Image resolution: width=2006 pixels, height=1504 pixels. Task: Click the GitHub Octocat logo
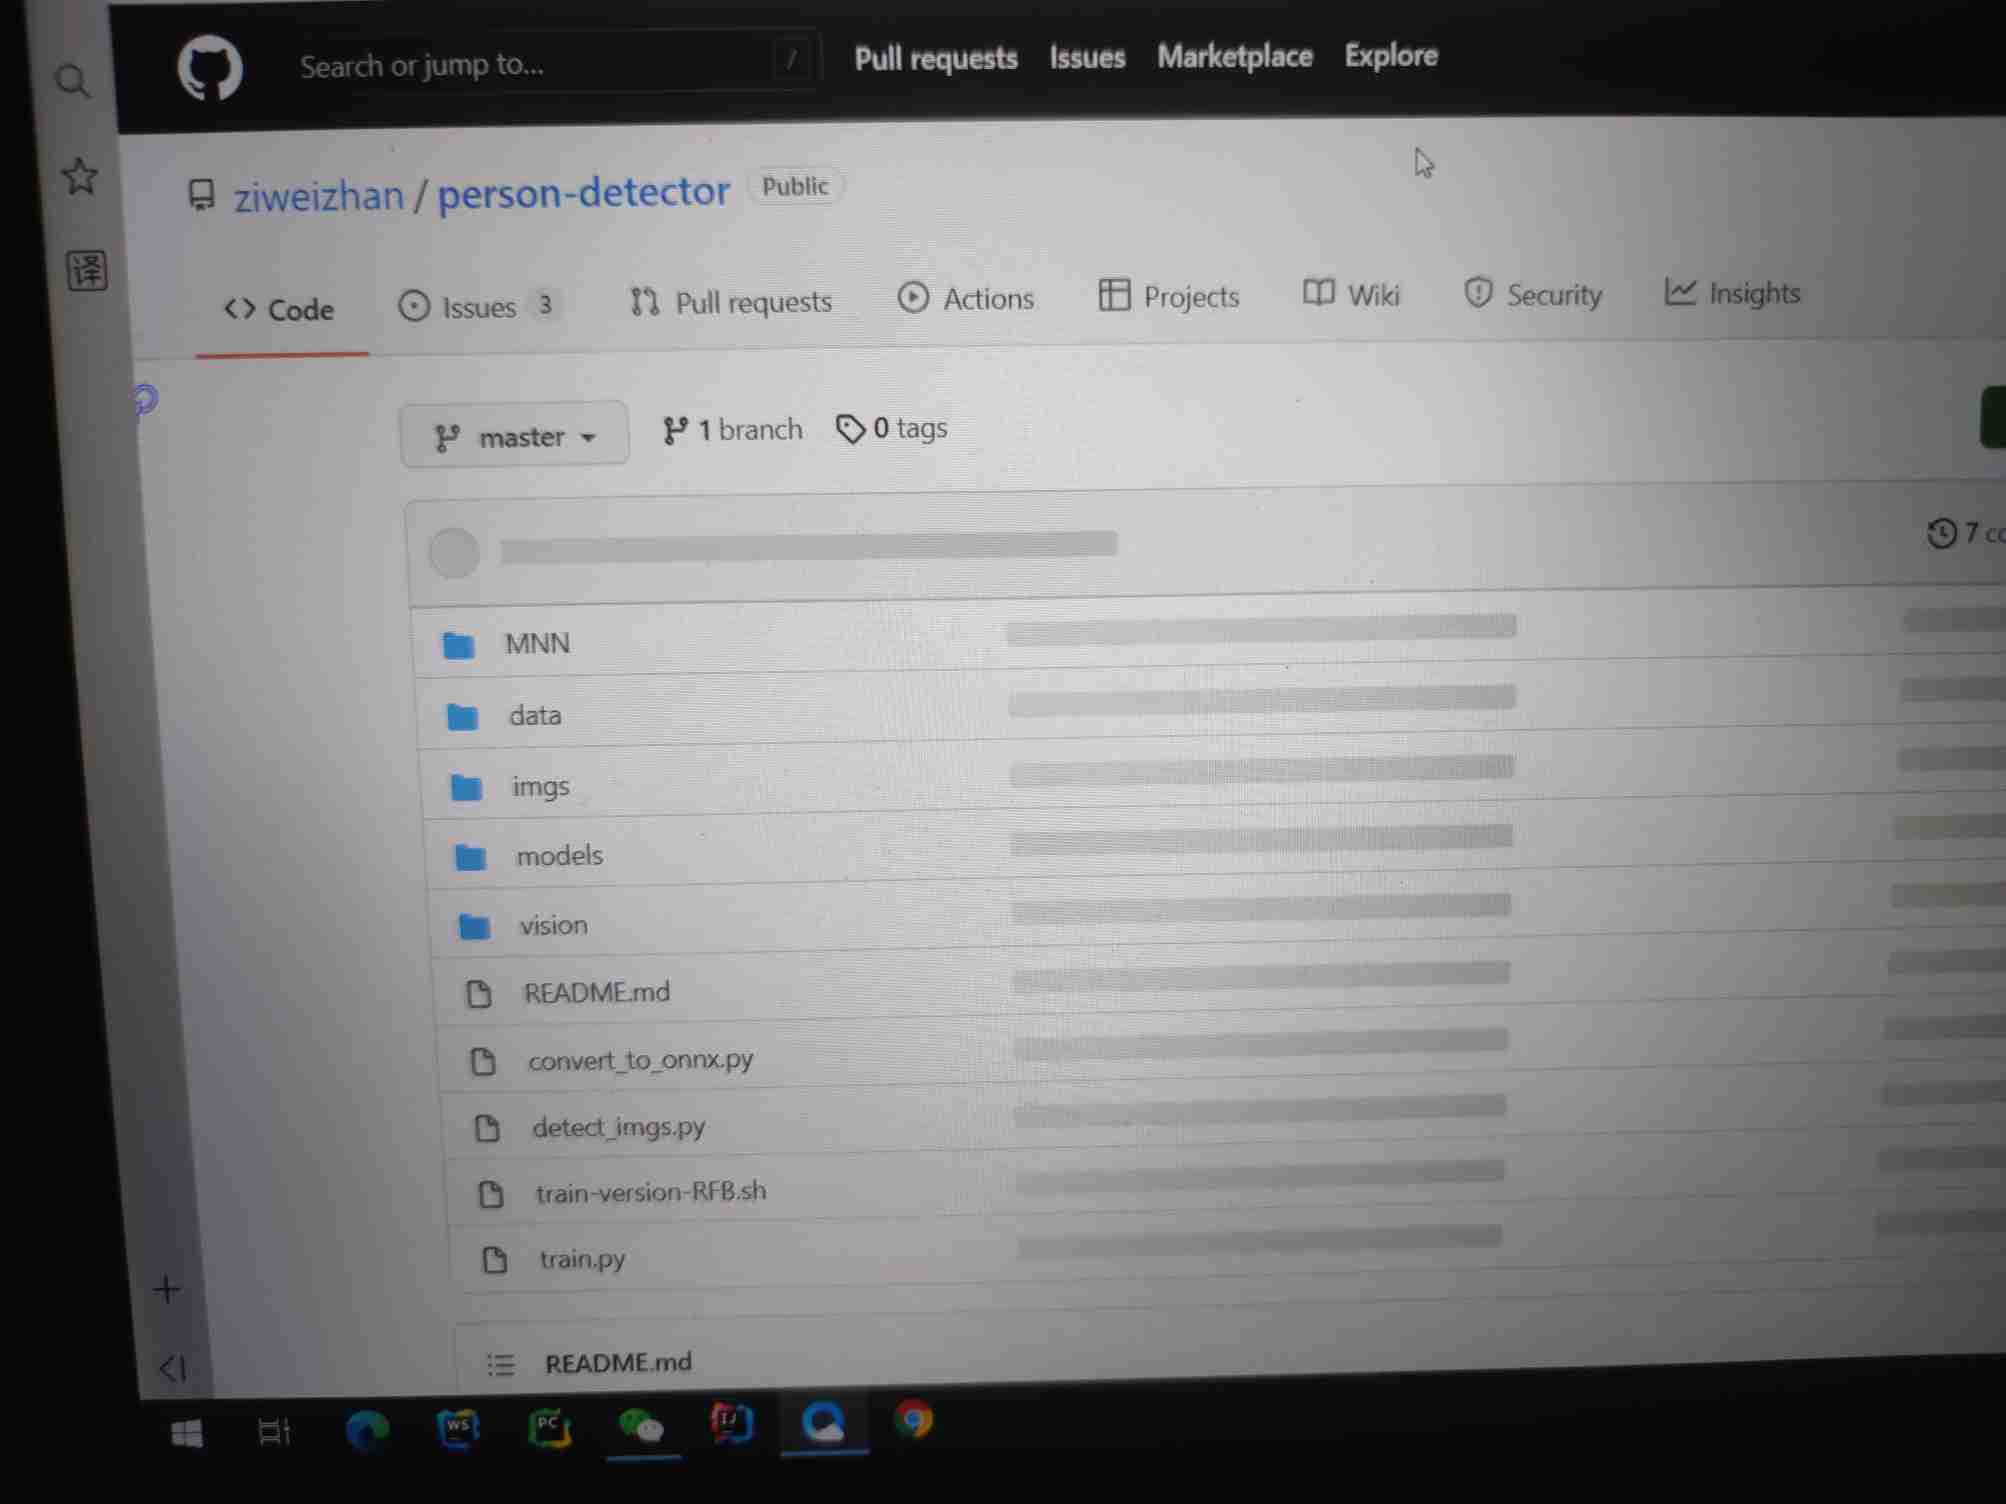click(210, 68)
